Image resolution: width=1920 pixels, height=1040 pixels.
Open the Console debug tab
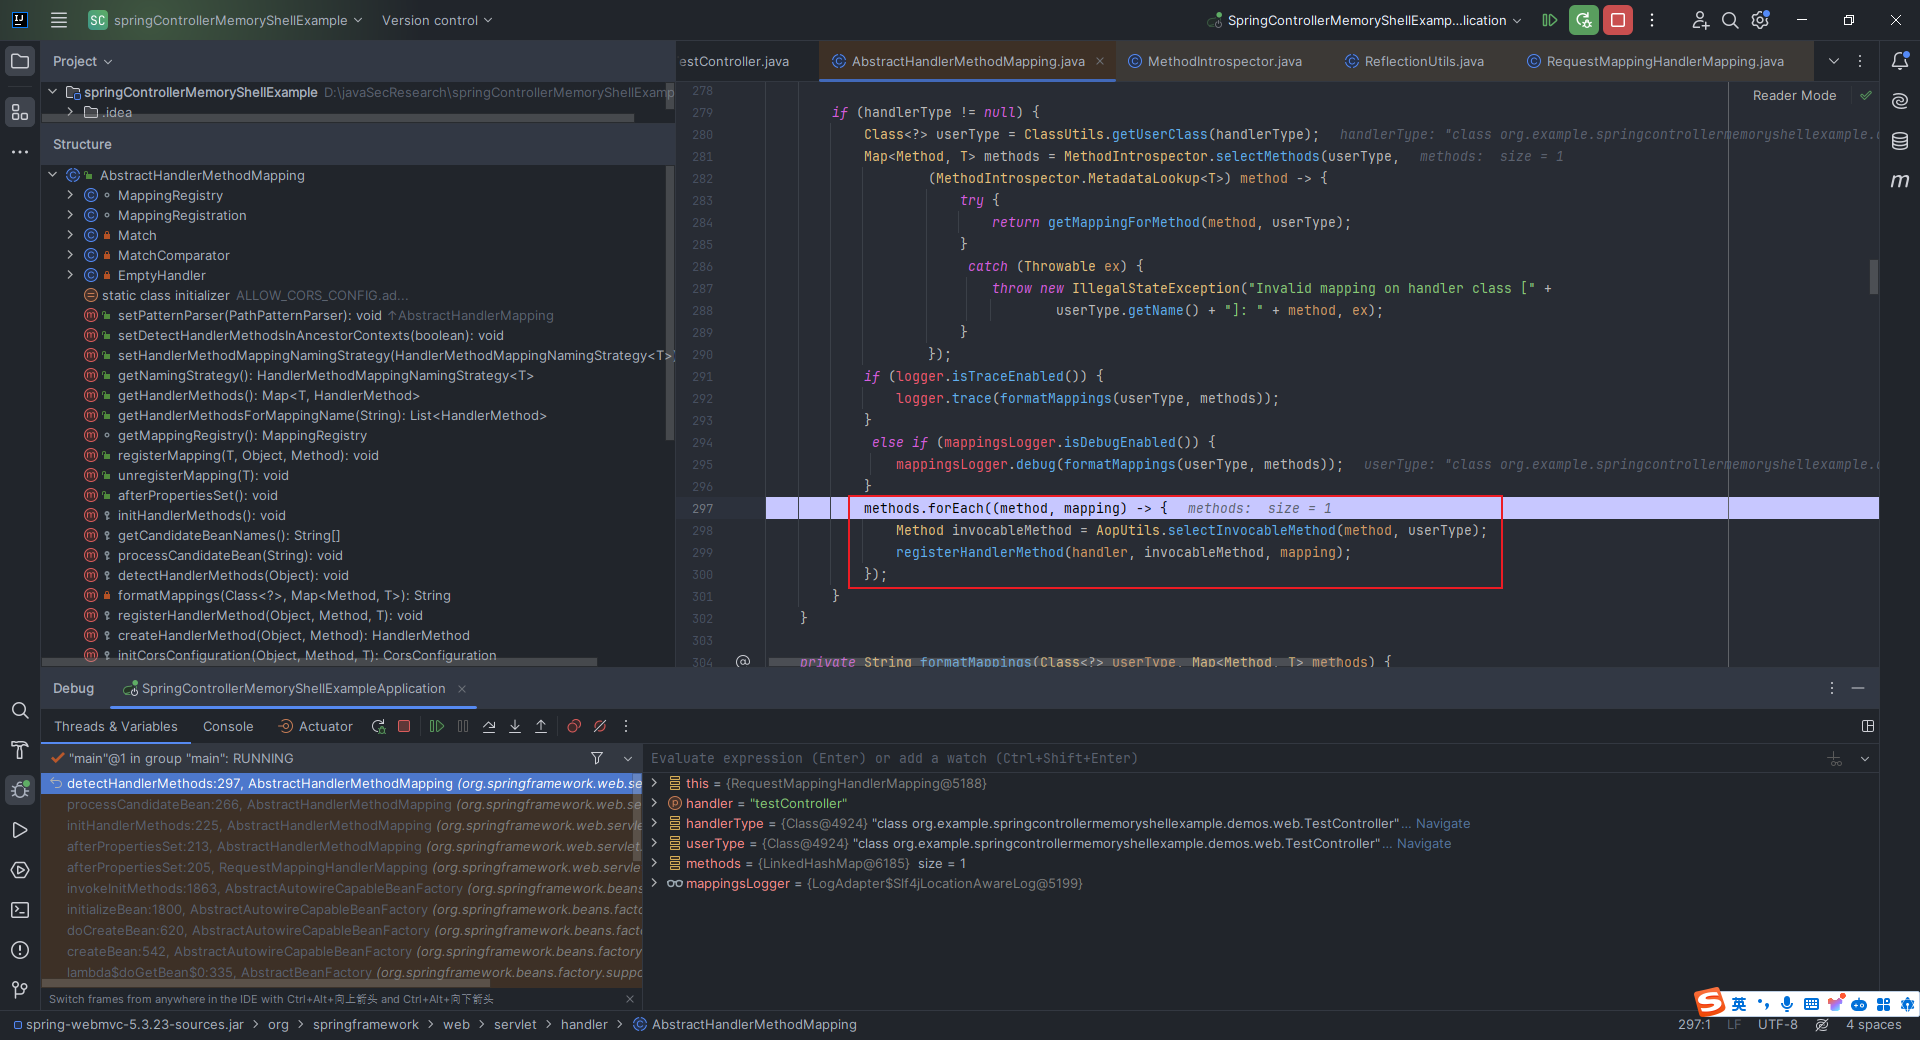point(228,727)
